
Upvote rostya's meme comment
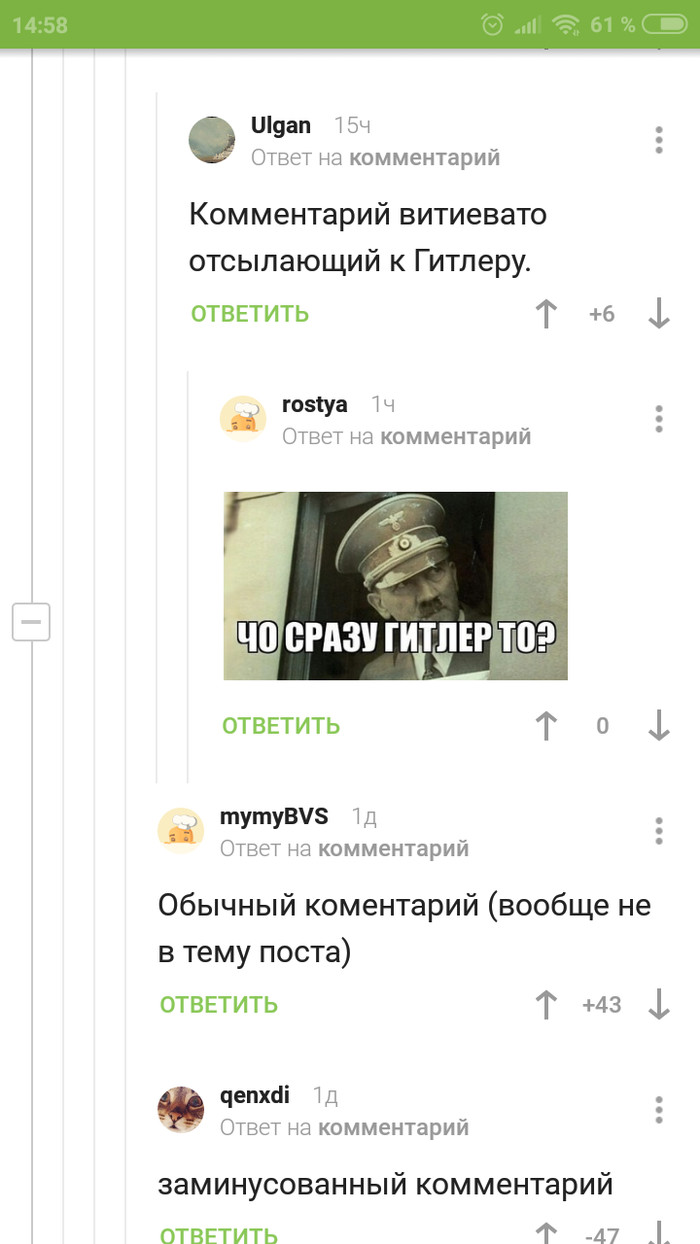pyautogui.click(x=546, y=725)
